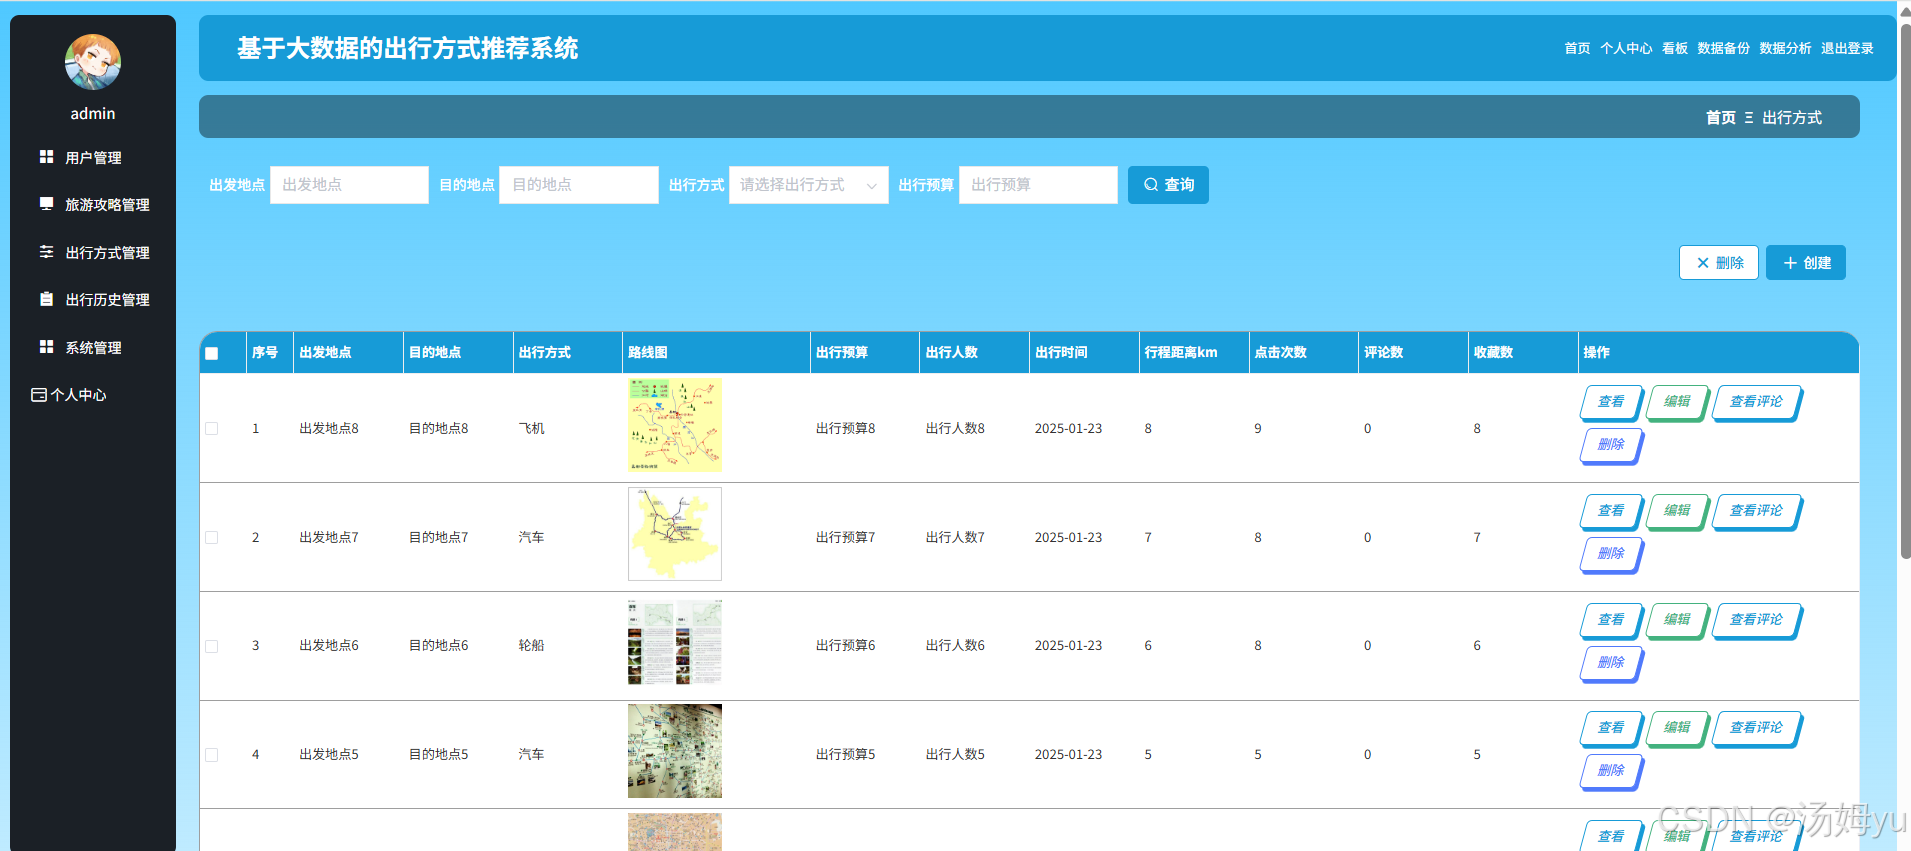Click 退出登录 to log out
1911x851 pixels.
pos(1847,48)
